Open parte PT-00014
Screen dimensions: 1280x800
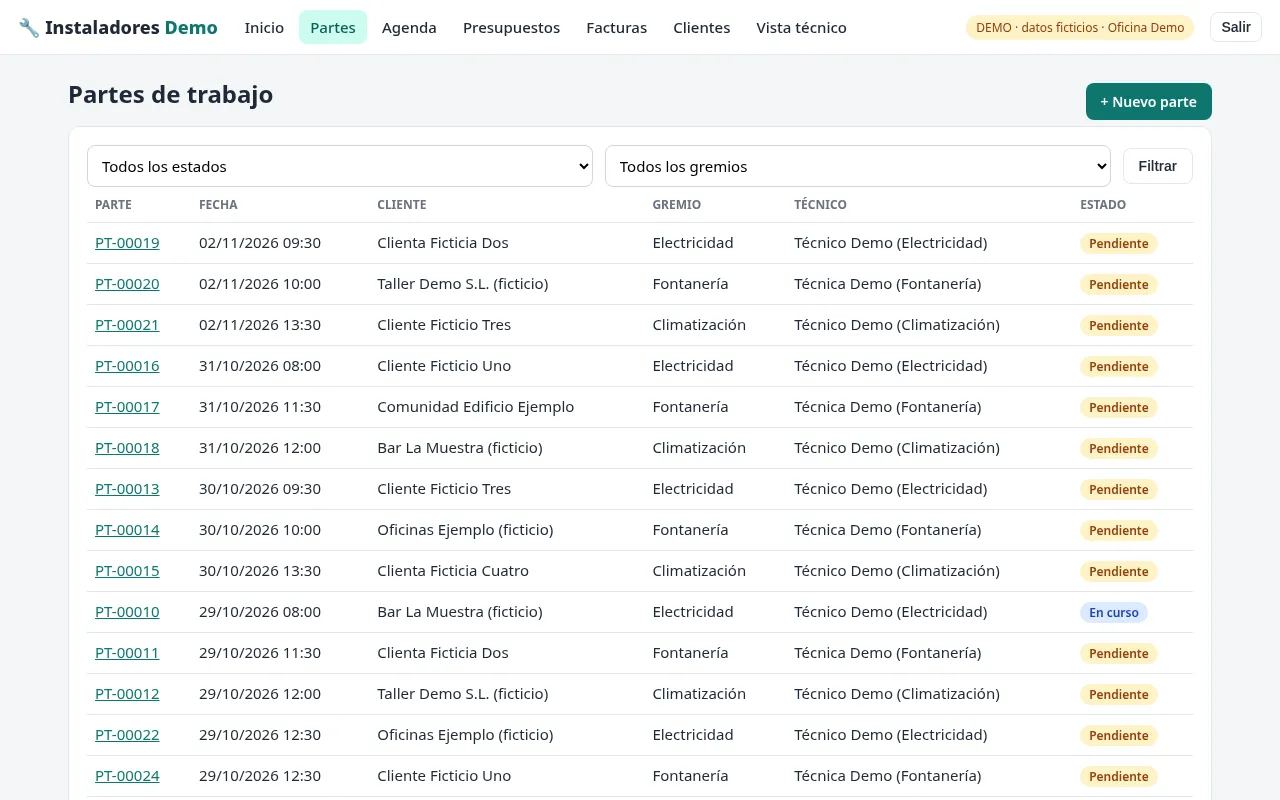(127, 530)
